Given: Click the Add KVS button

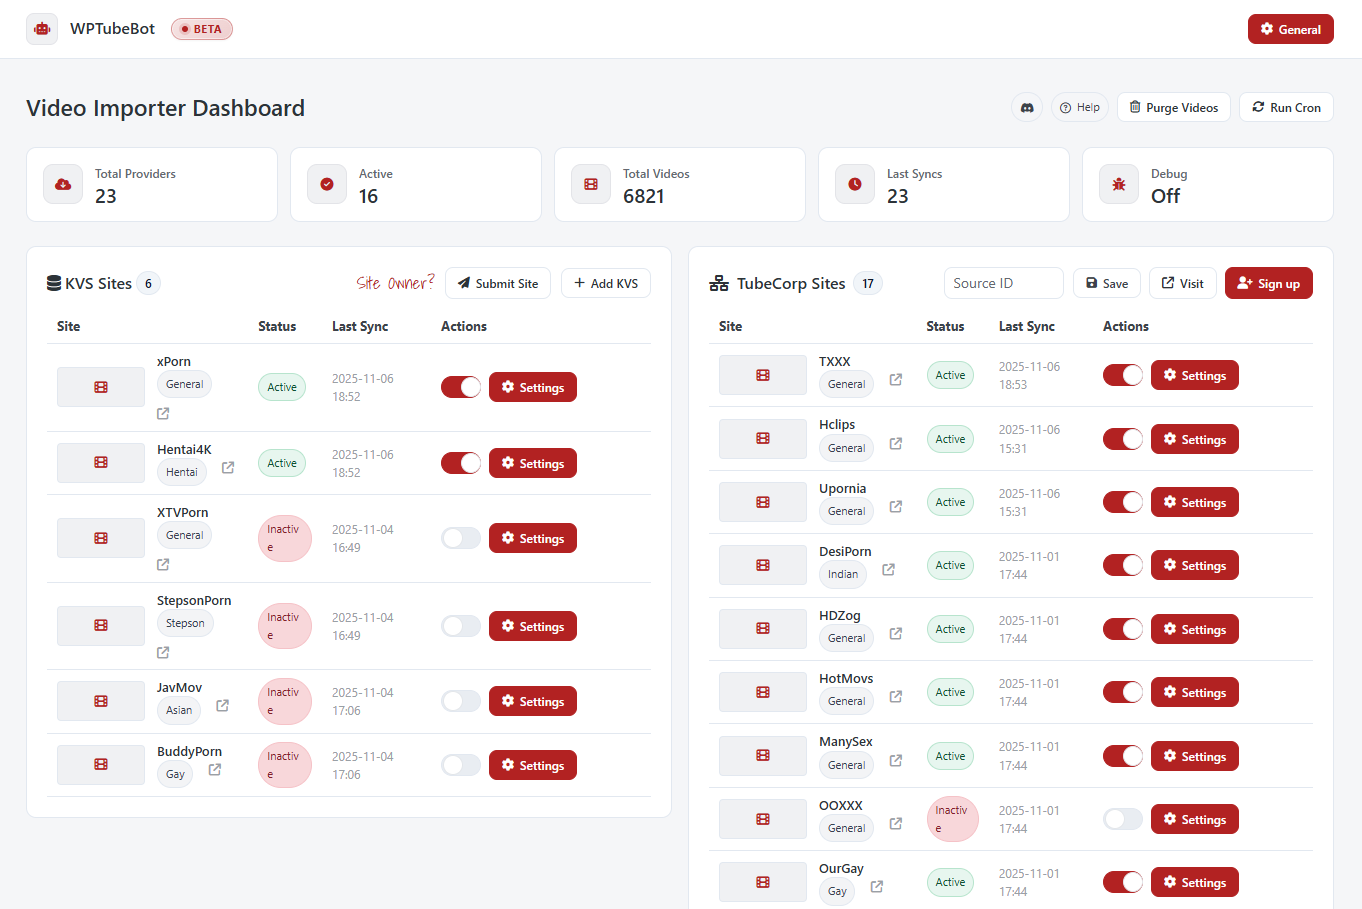Looking at the screenshot, I should 606,283.
